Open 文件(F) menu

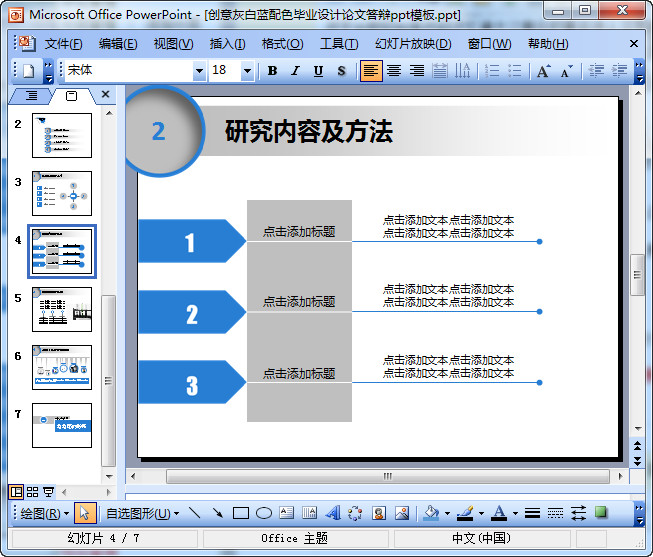(x=63, y=44)
